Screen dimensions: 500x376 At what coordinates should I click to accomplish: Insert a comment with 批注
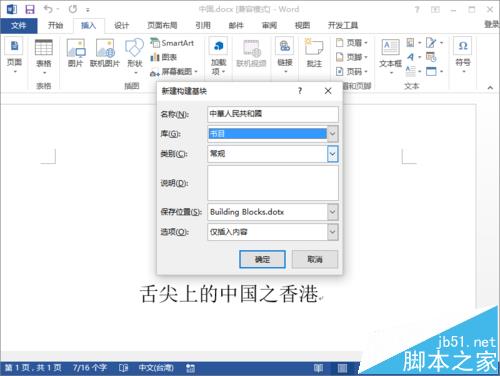tap(314, 53)
